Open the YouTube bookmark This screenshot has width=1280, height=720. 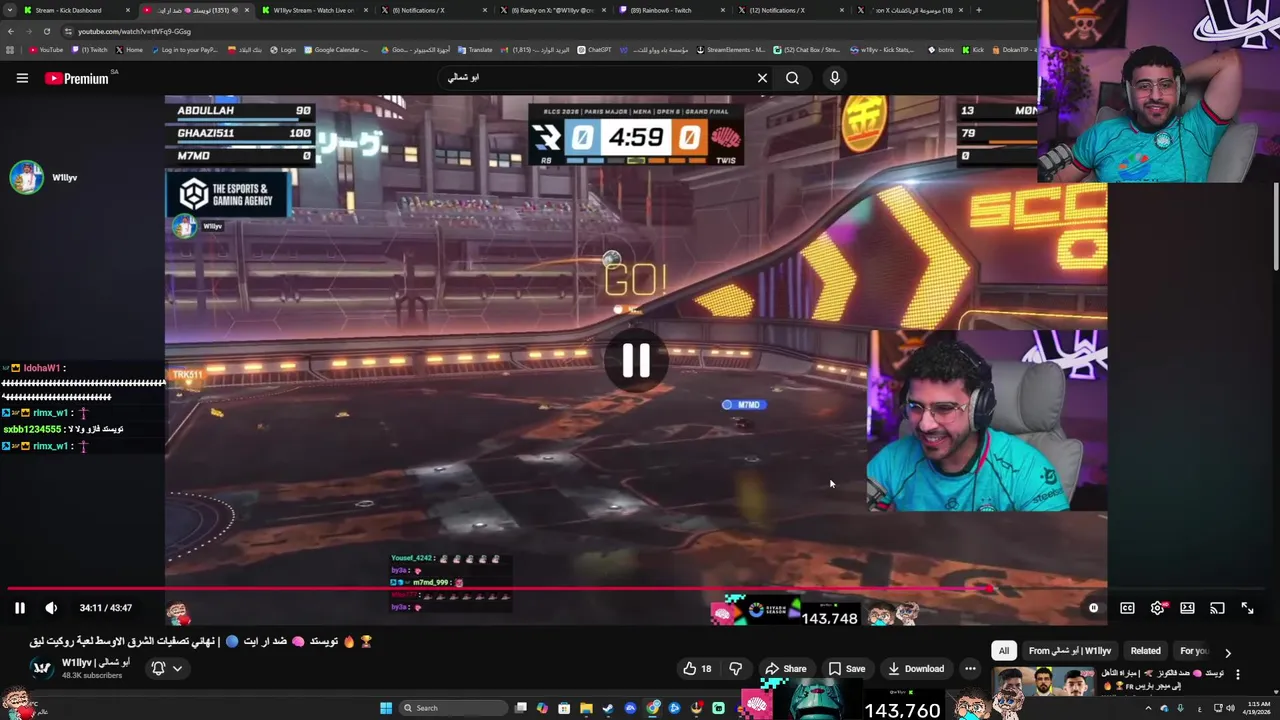click(x=46, y=50)
